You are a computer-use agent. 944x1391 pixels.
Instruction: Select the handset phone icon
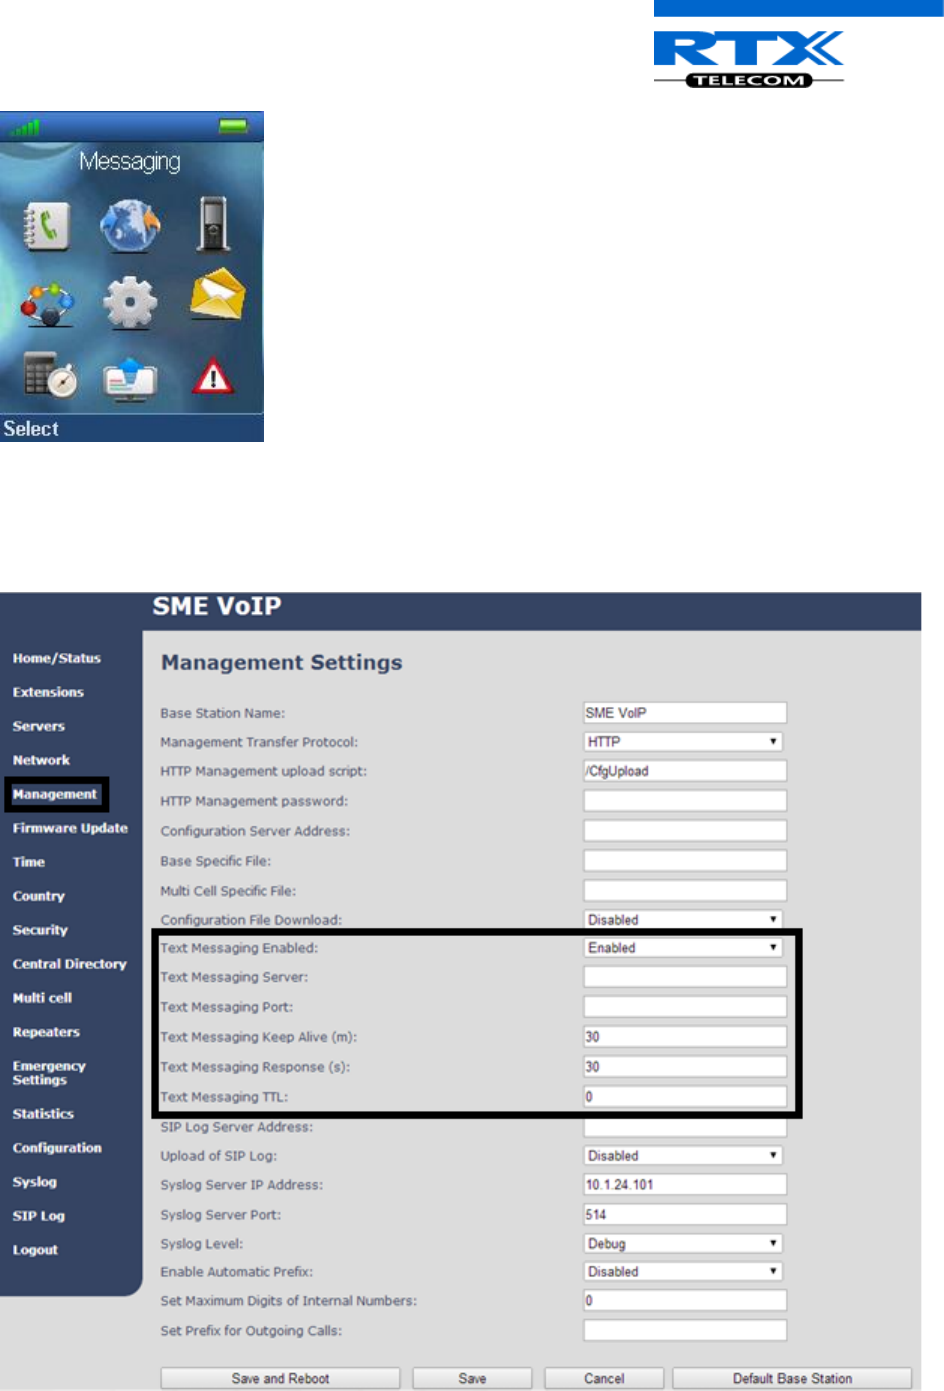(x=213, y=224)
